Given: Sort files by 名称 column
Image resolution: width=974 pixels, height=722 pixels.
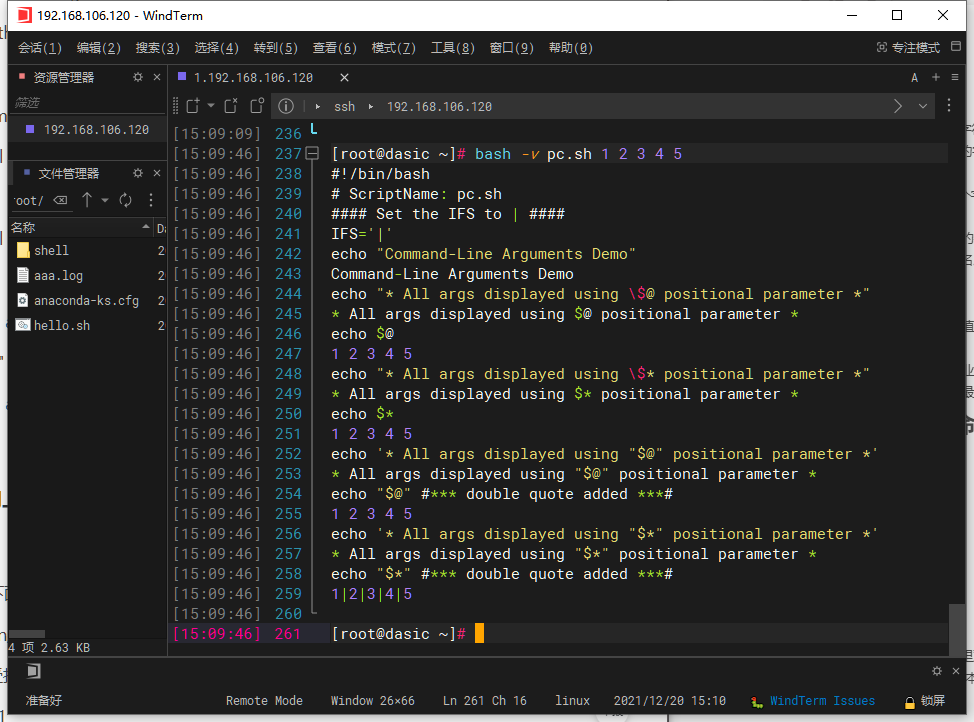Looking at the screenshot, I should (81, 227).
